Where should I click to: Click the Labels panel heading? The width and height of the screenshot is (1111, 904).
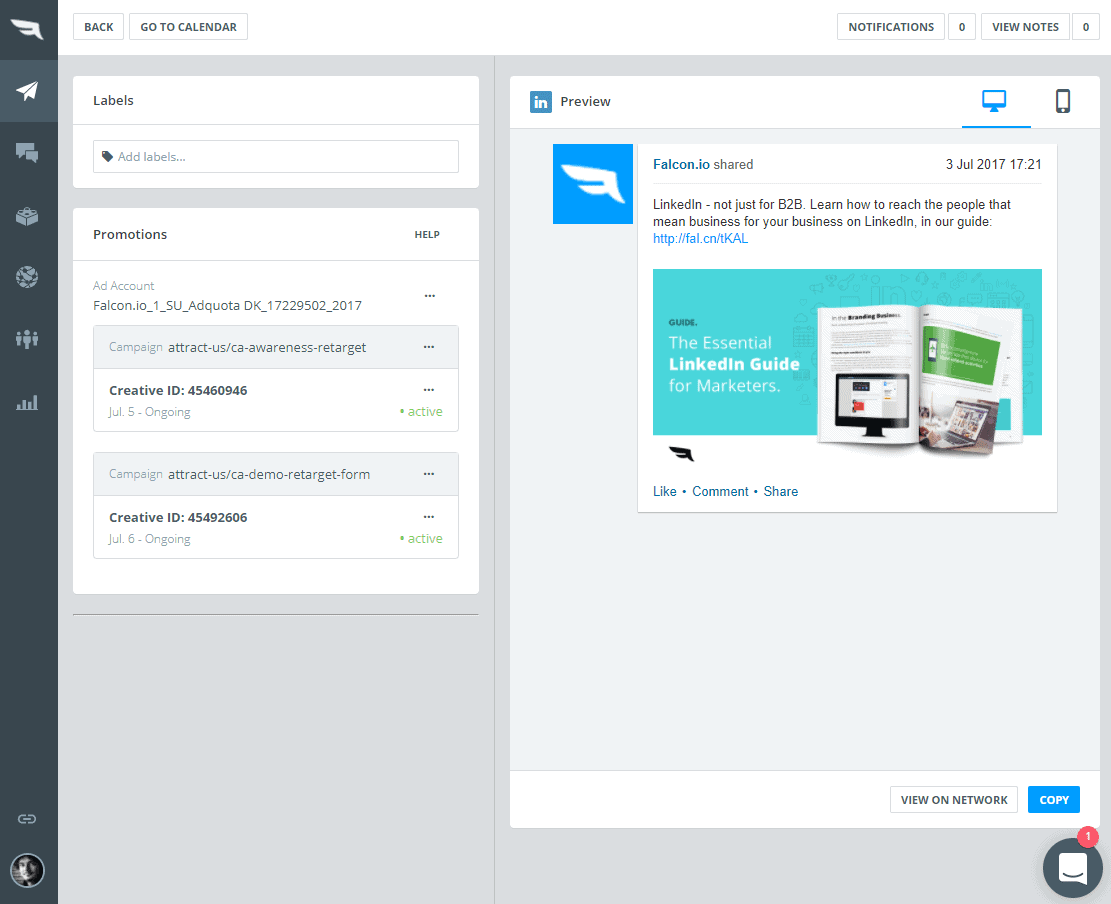[x=113, y=101]
